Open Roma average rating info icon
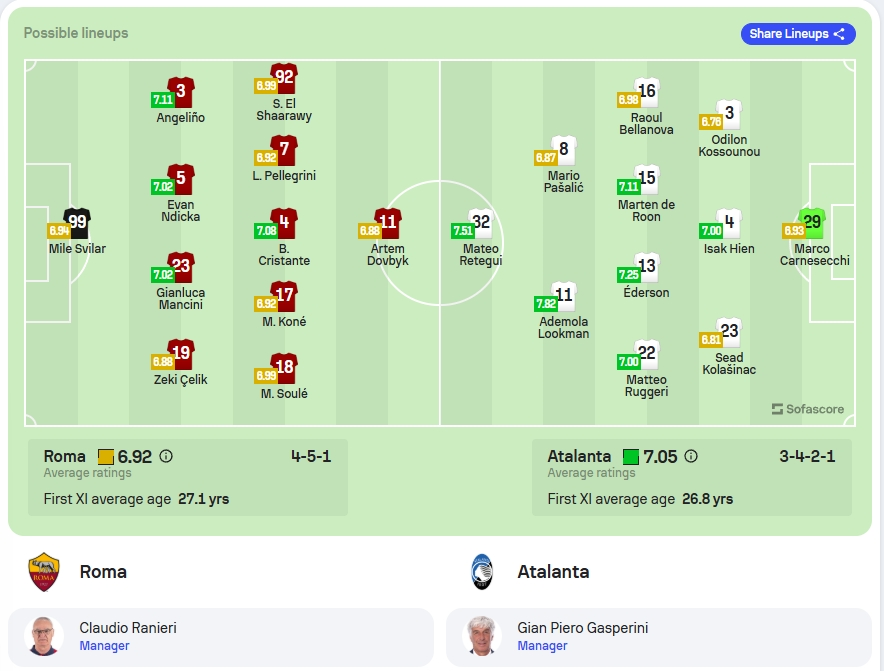Screen dimensions: 884x671 pos(166,456)
